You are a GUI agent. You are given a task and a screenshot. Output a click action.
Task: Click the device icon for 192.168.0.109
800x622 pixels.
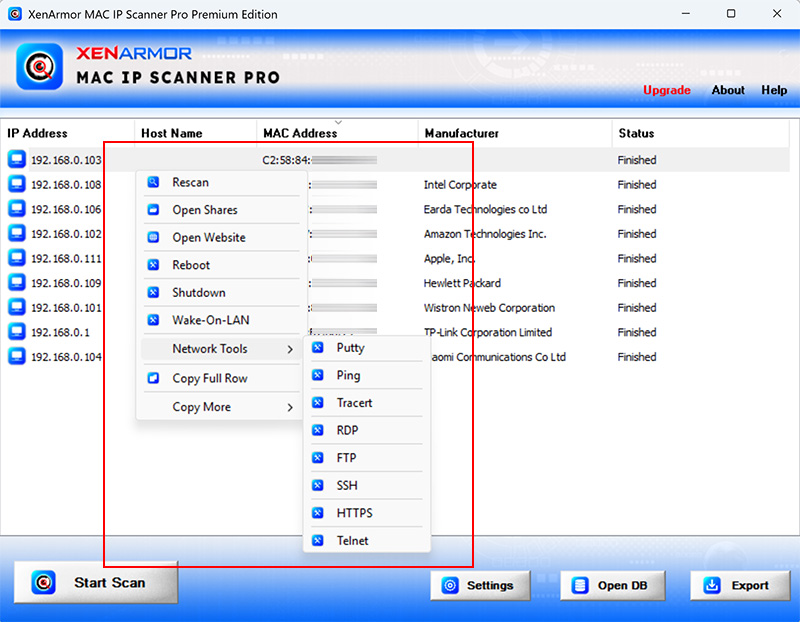coord(17,282)
